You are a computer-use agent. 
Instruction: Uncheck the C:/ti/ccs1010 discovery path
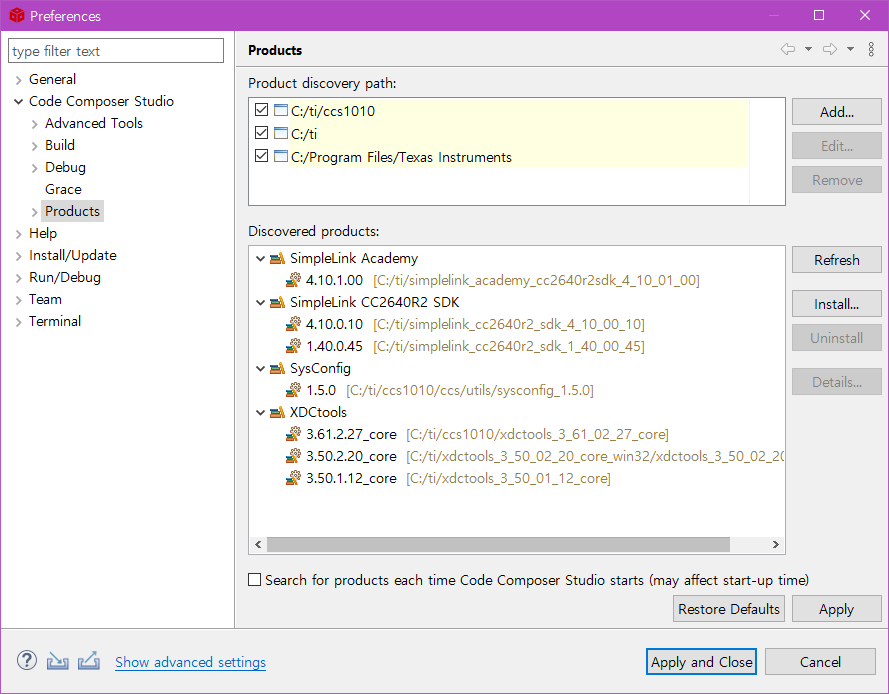pos(261,109)
